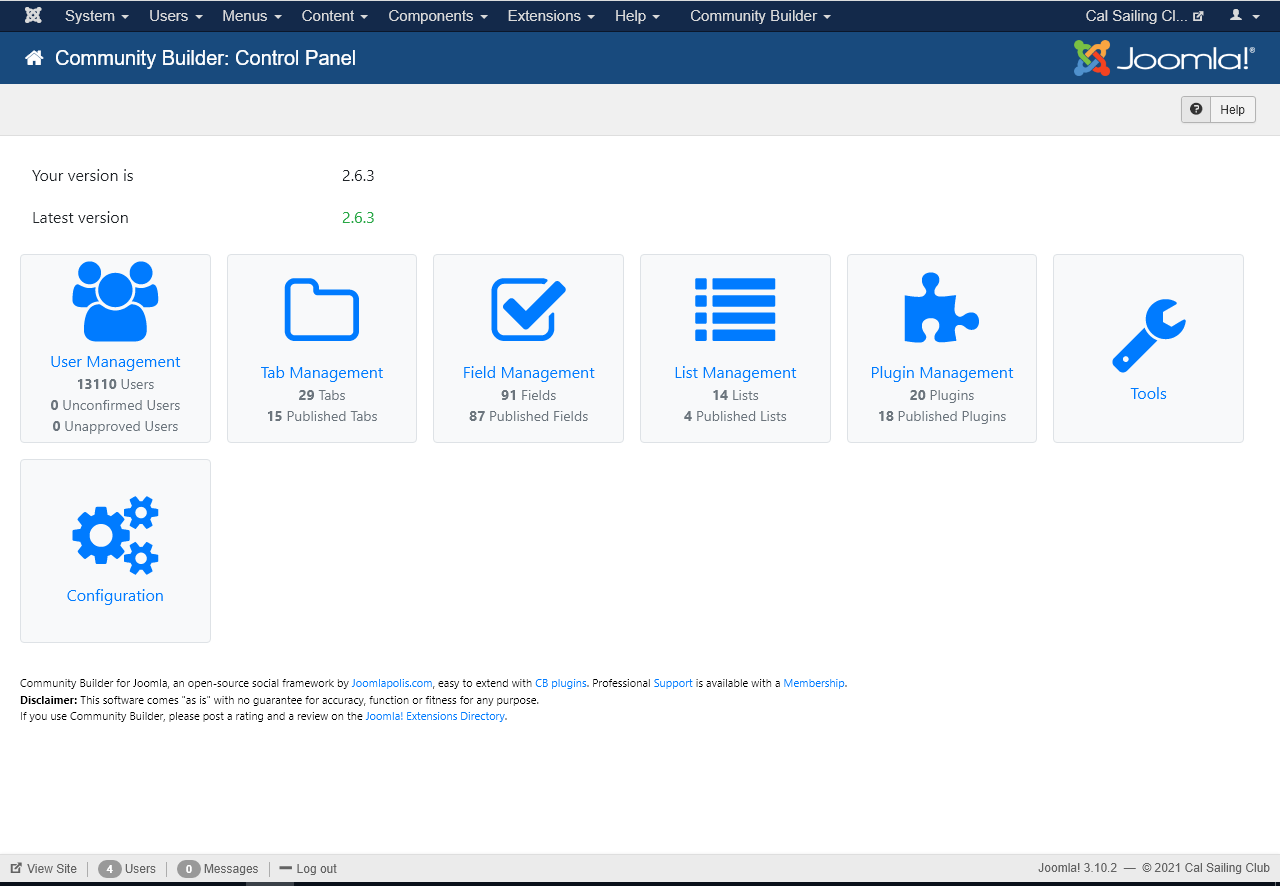Click the Your version is label
The height and width of the screenshot is (886, 1280).
click(83, 176)
